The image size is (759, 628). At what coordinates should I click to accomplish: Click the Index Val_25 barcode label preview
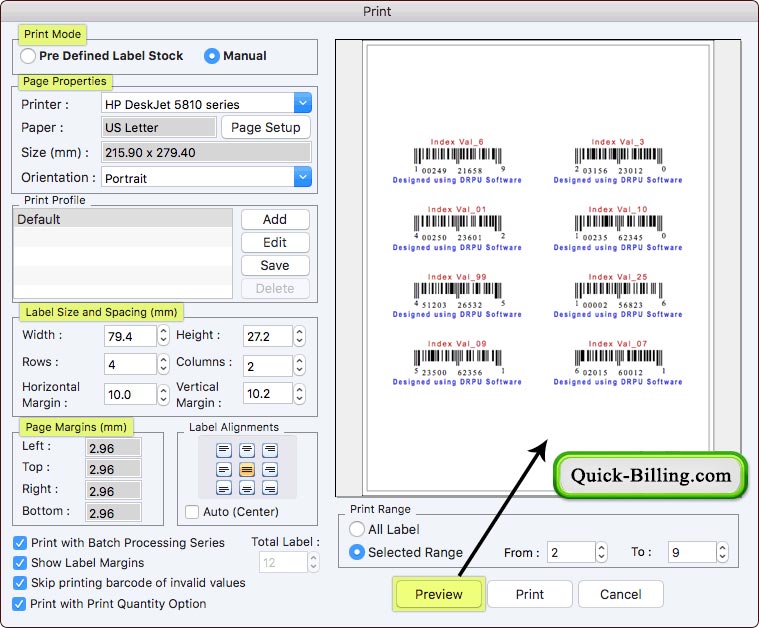coord(618,295)
